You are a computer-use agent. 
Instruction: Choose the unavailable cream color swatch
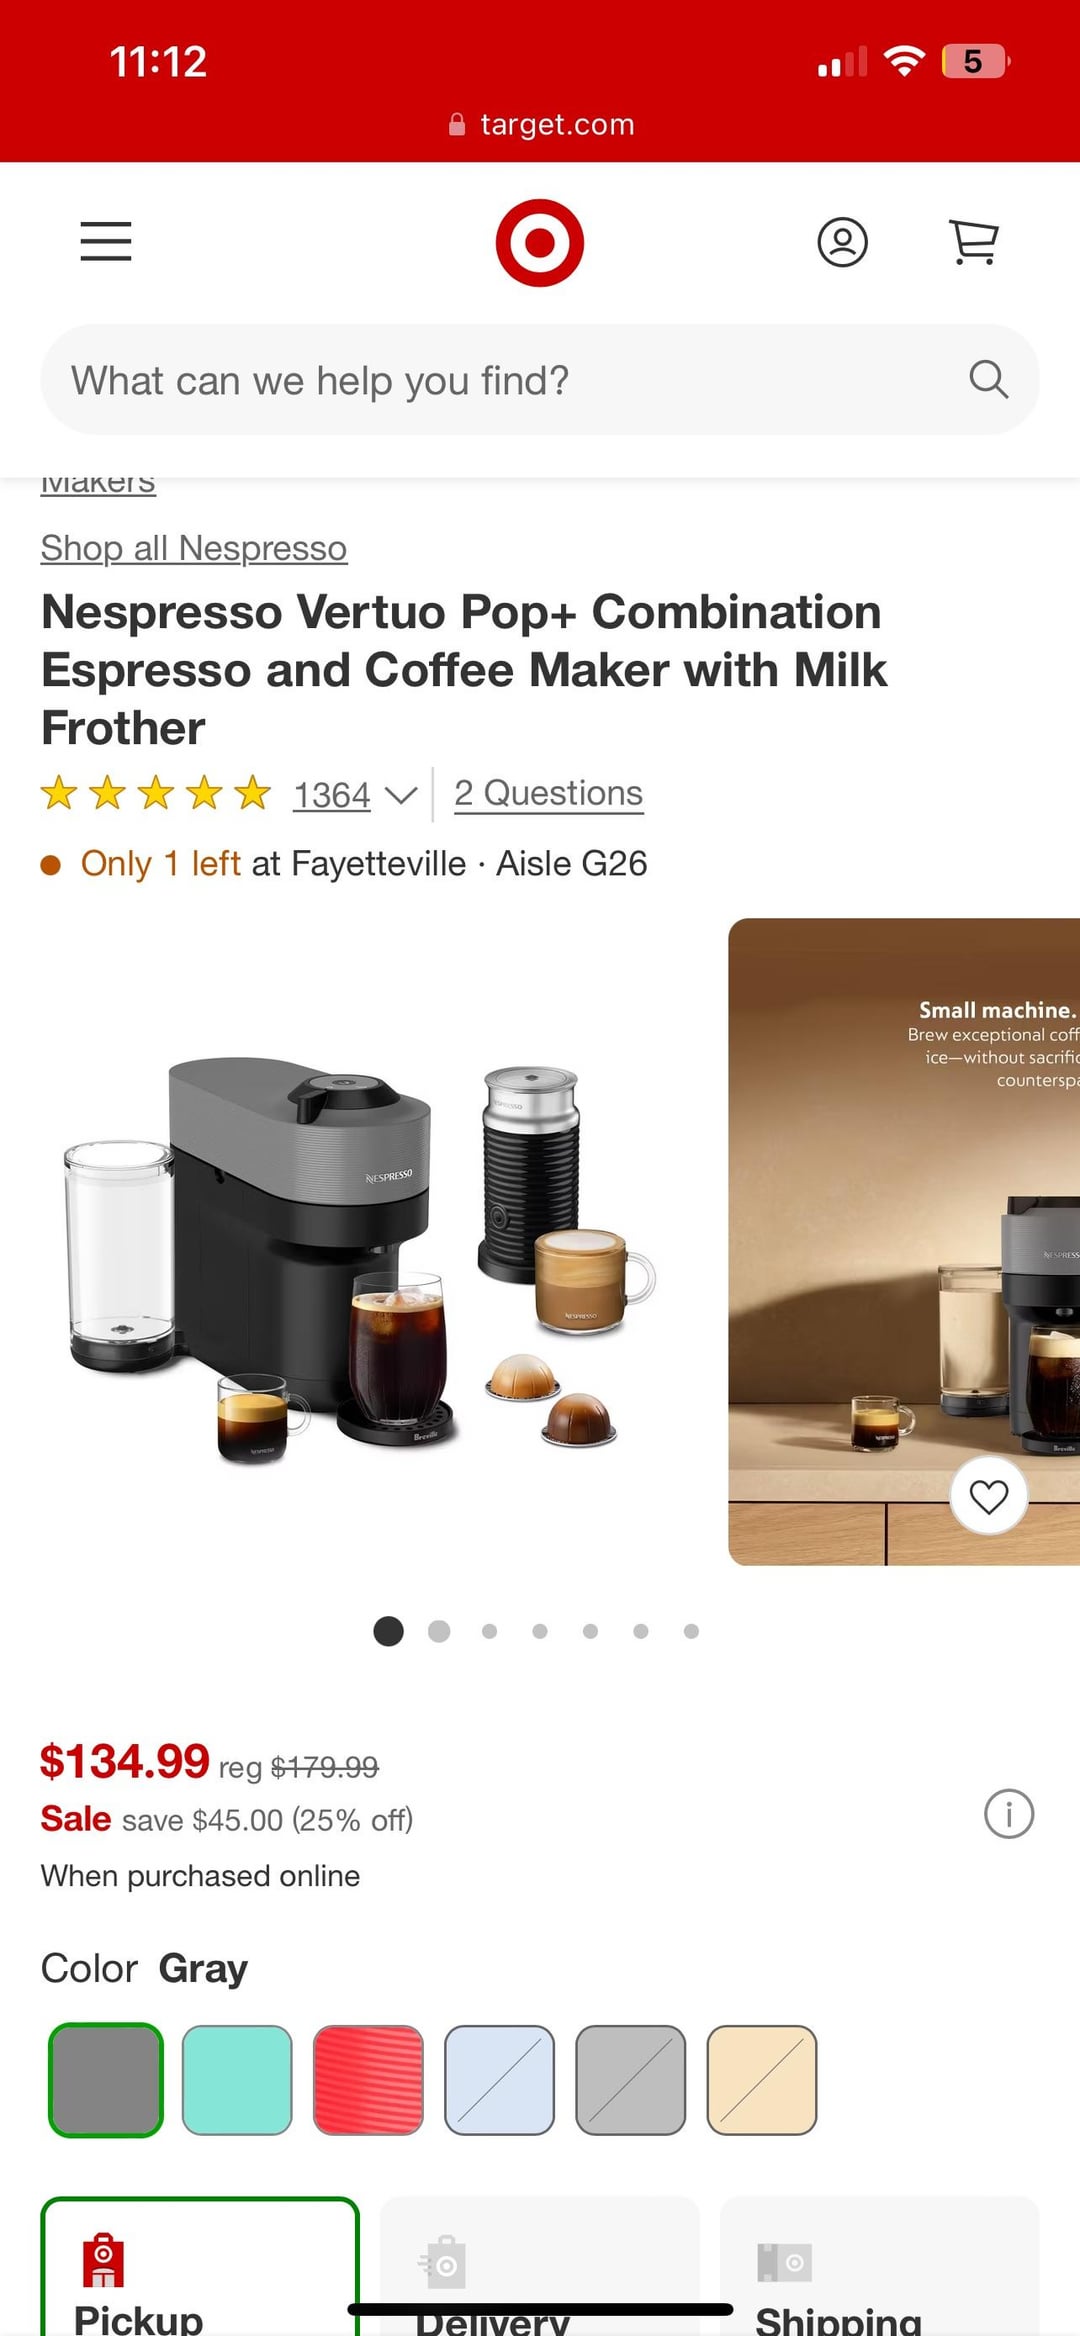point(762,2080)
